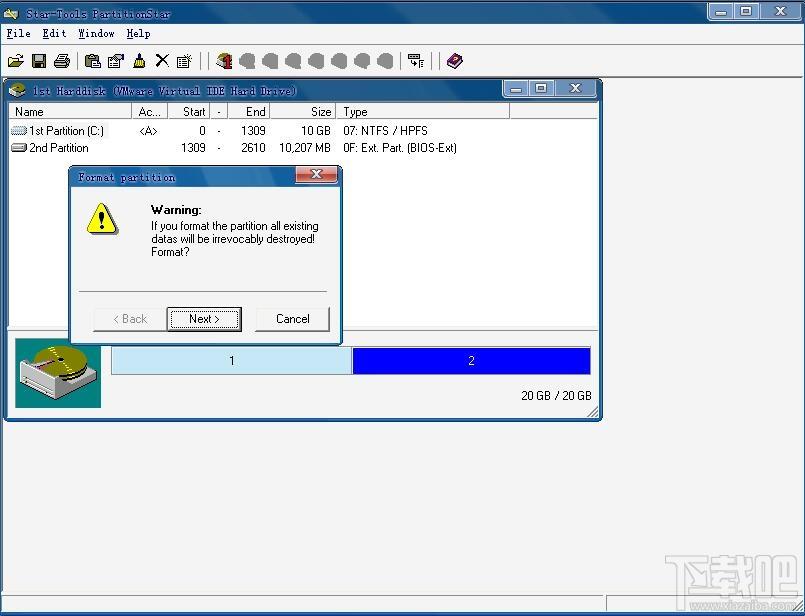
Task: Maximize the 1st Harddisk child window
Action: click(x=541, y=88)
